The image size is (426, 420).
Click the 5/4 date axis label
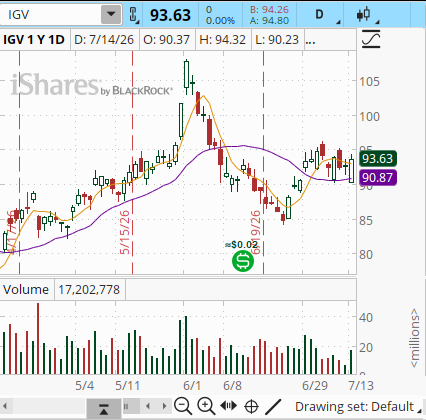point(84,386)
